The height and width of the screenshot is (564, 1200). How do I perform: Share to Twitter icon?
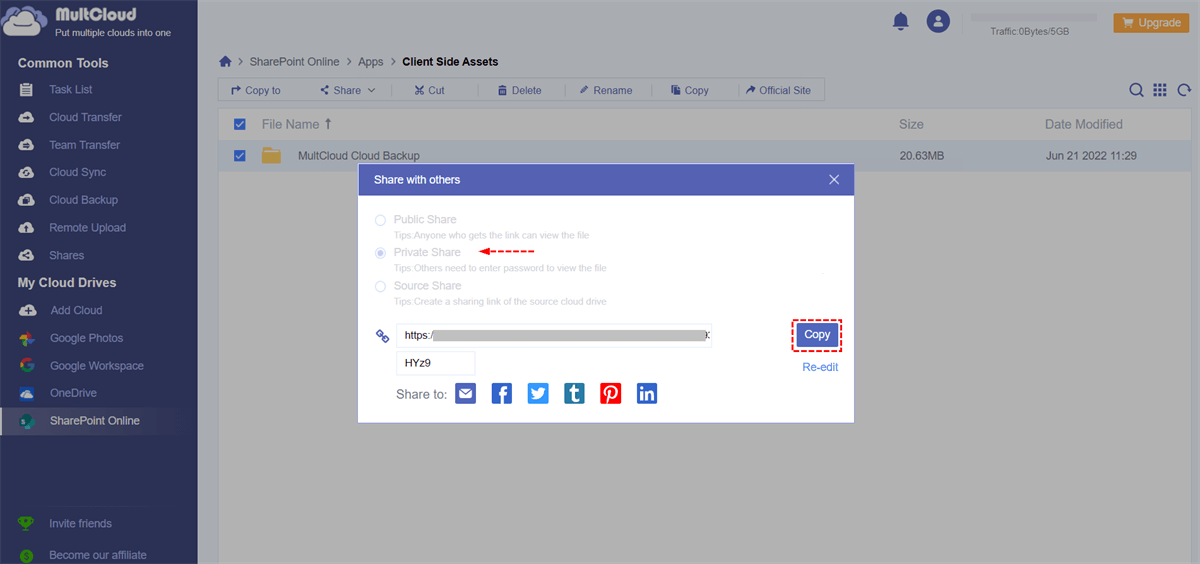pos(538,394)
